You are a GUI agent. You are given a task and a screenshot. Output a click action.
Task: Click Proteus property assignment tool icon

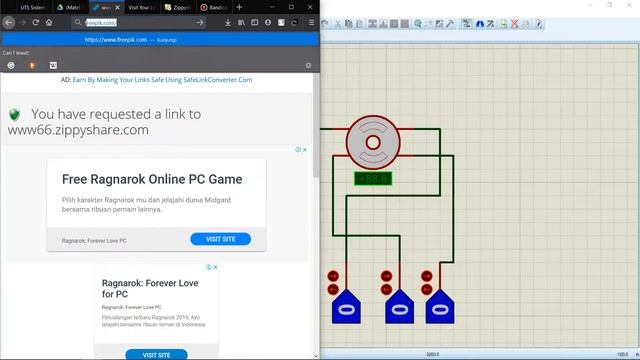point(490,24)
